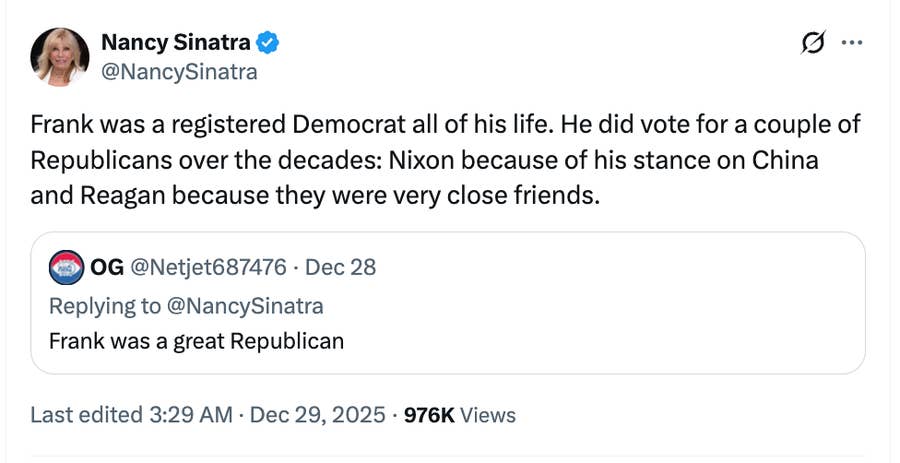Open the three-dot More options menu
This screenshot has width=900, height=463.
pyautogui.click(x=852, y=43)
